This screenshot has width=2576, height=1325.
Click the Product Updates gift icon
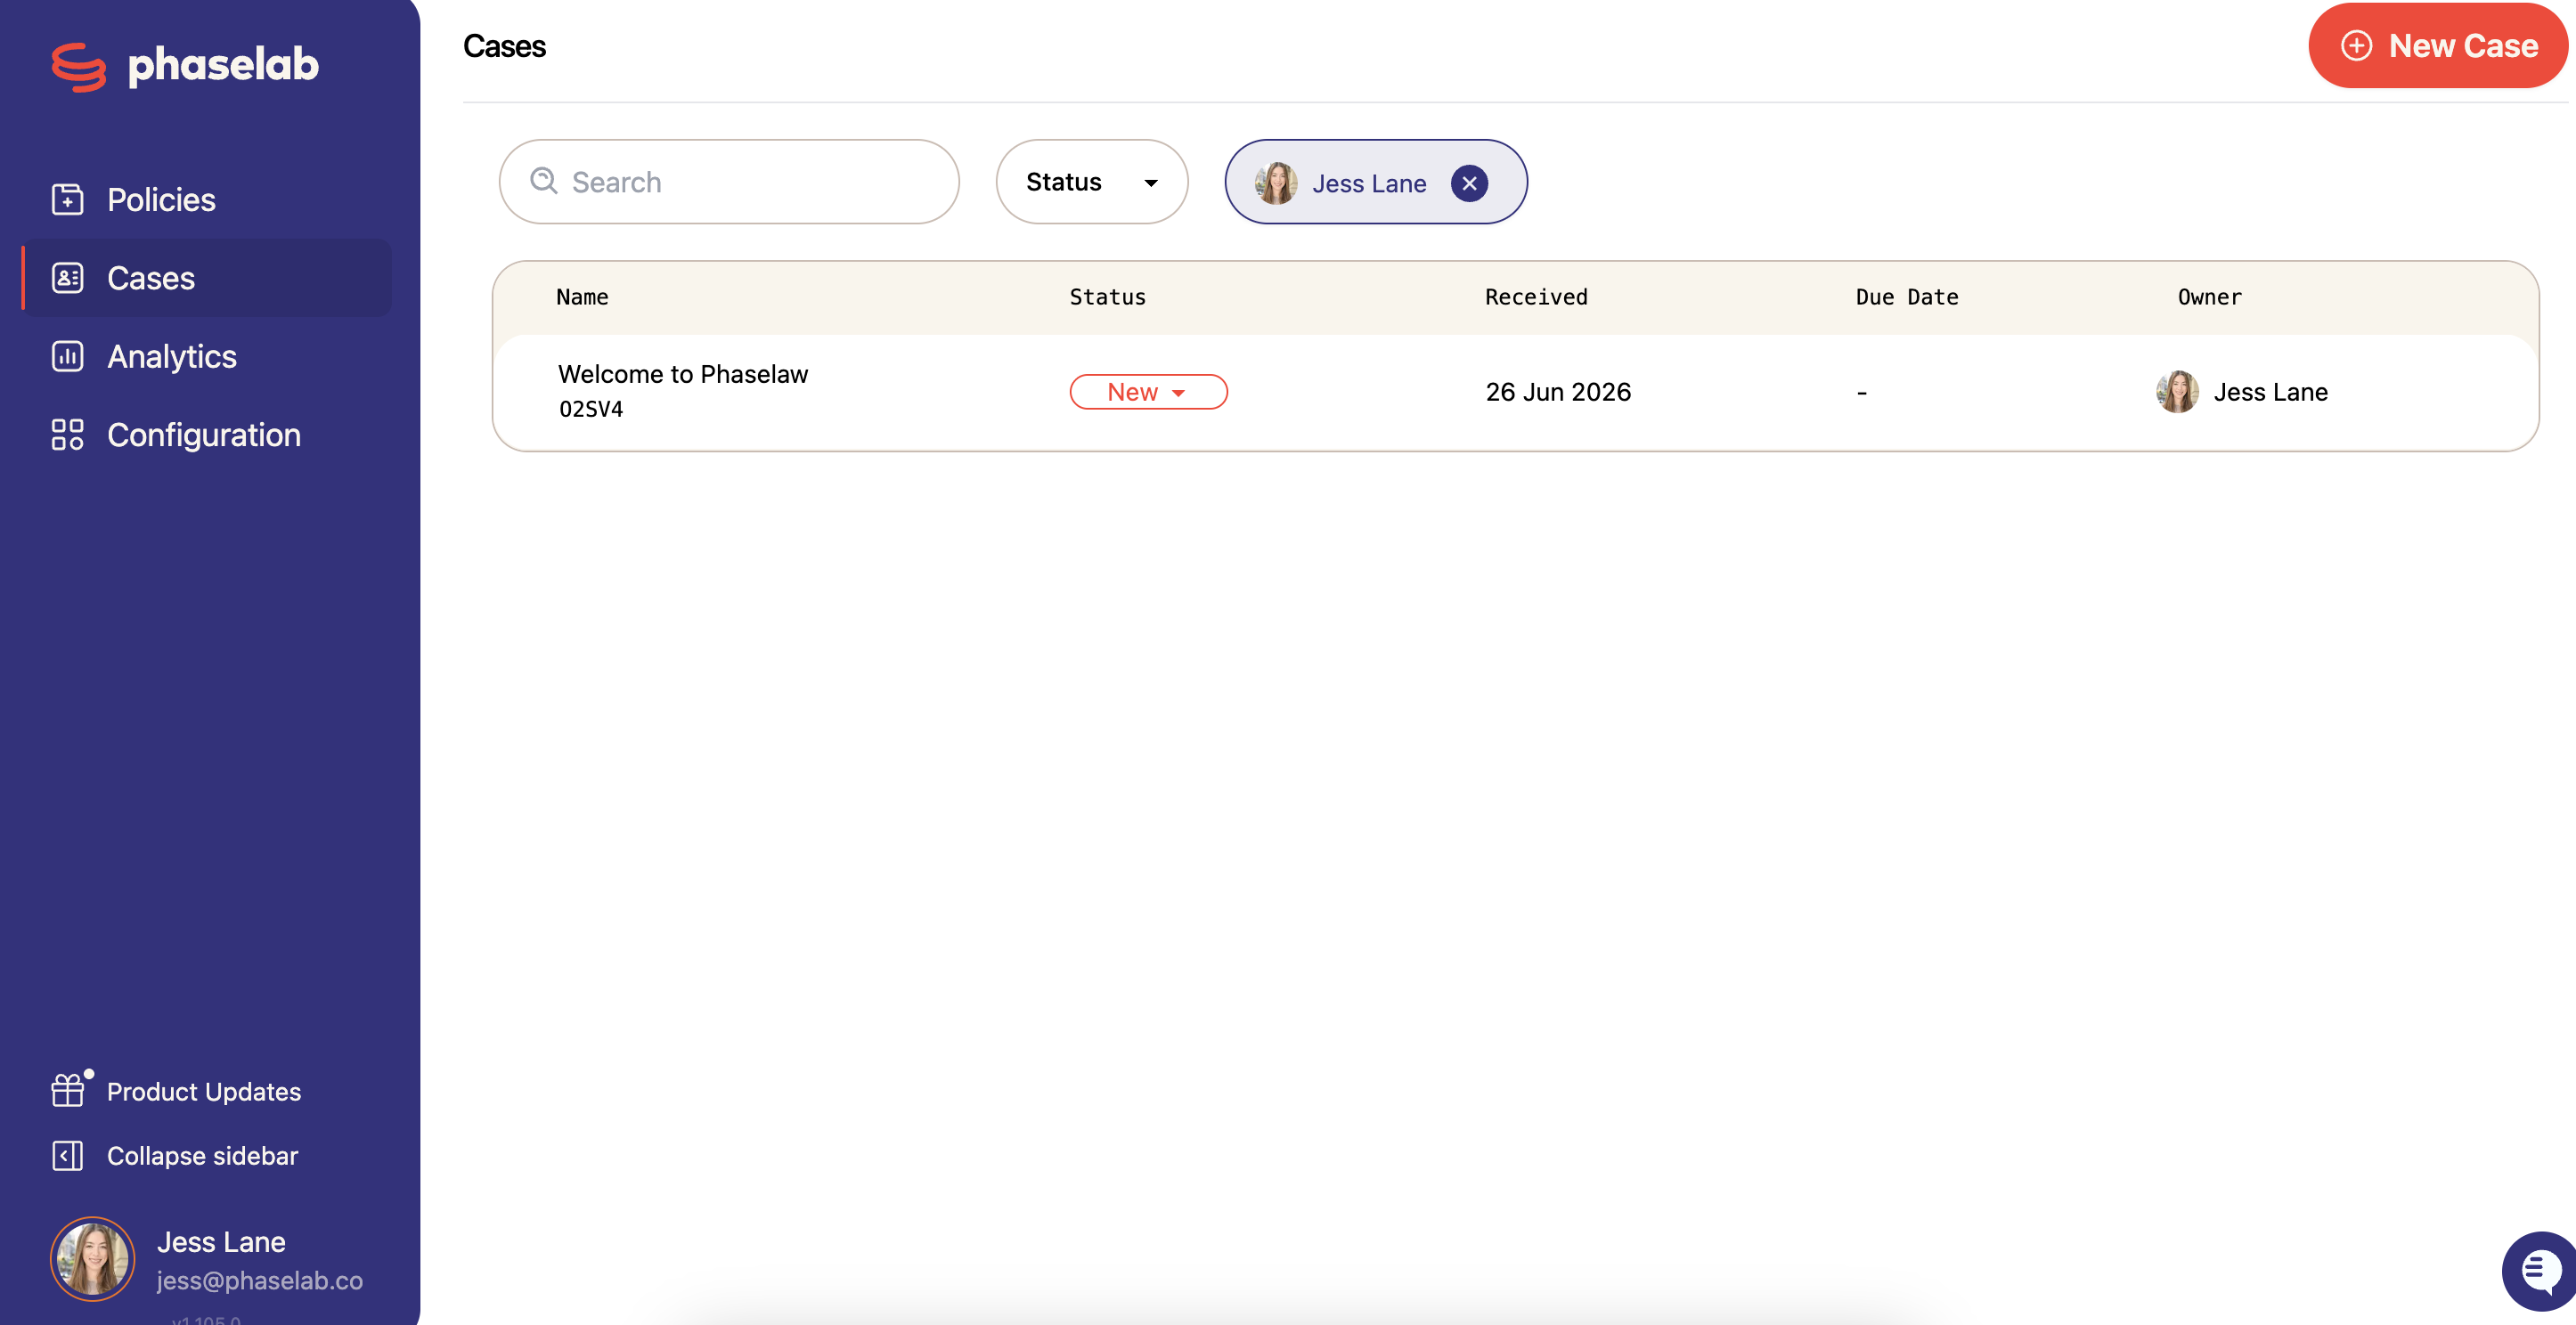click(x=68, y=1089)
